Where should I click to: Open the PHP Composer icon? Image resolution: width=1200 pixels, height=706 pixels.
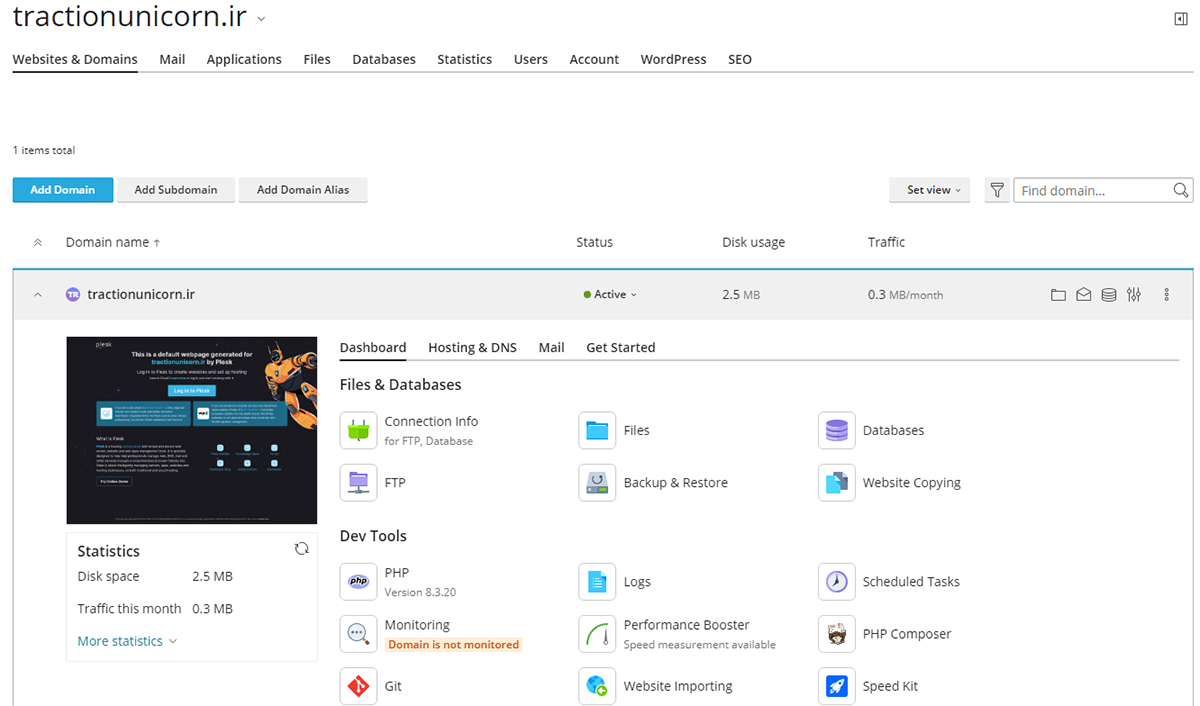[836, 634]
